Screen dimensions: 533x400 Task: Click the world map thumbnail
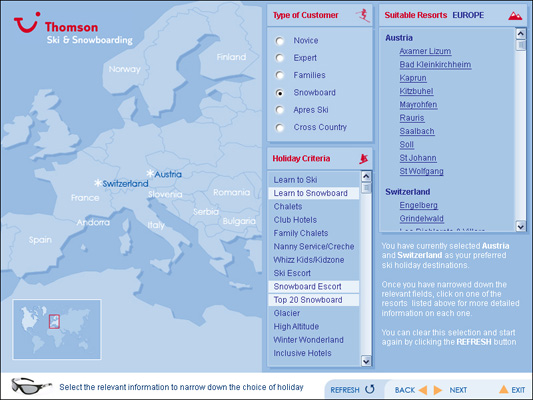tap(57, 329)
